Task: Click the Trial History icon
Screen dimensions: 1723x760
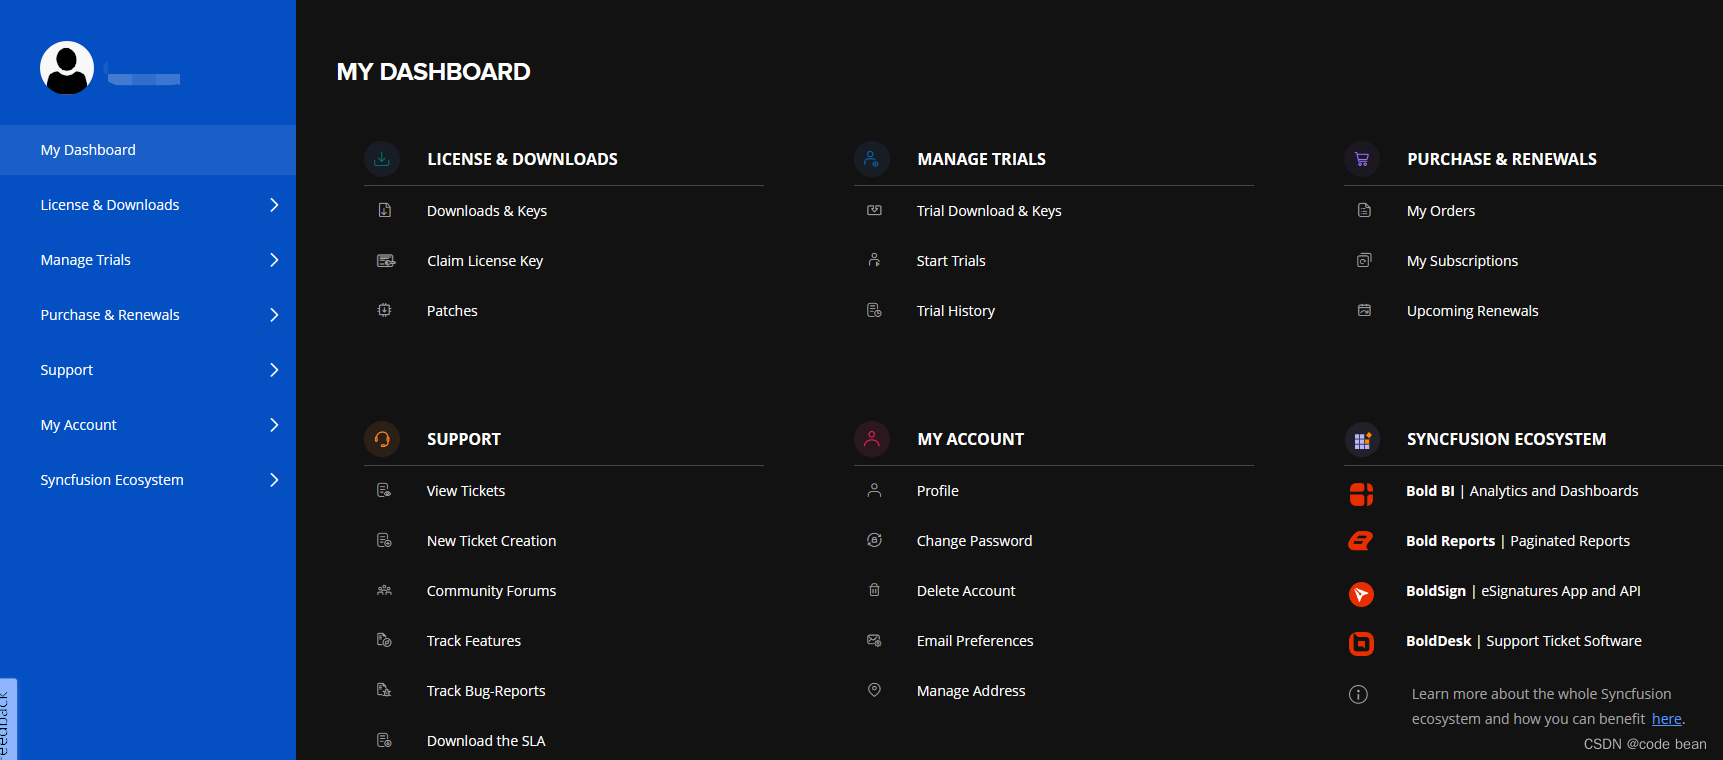Action: (874, 310)
